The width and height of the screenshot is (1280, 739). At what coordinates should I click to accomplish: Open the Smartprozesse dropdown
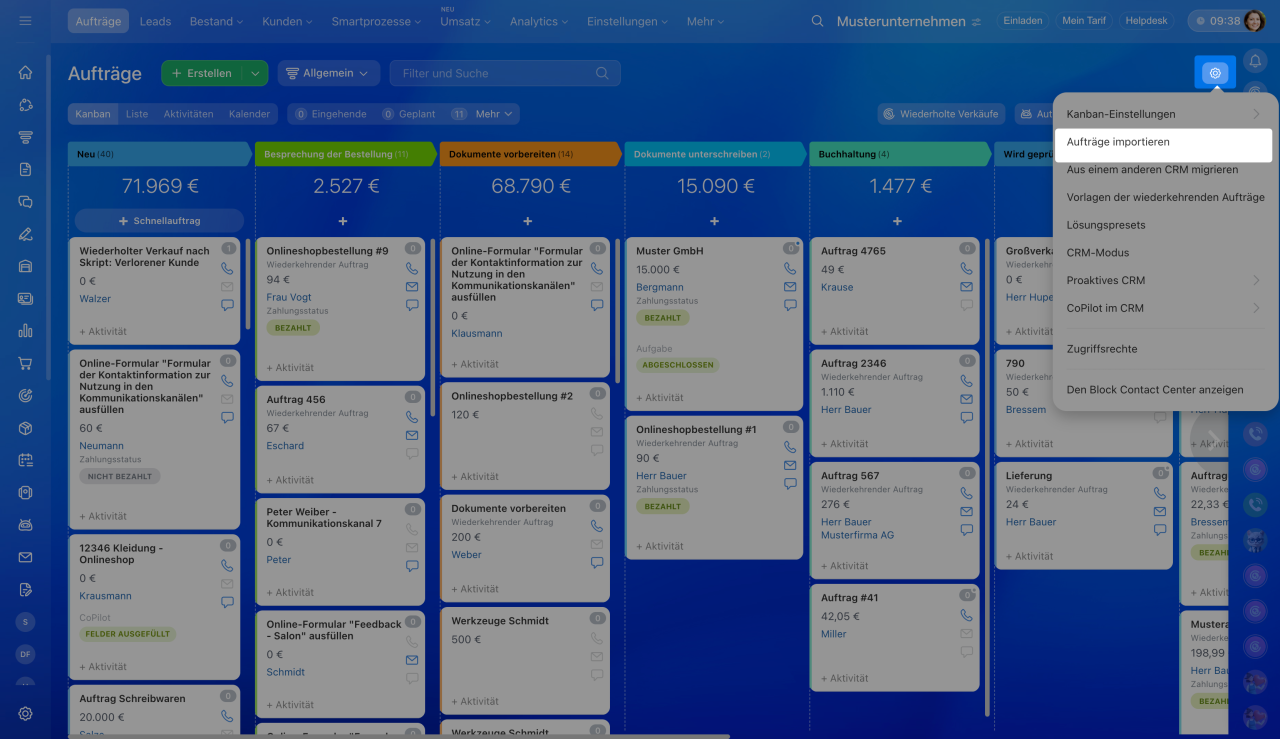376,21
